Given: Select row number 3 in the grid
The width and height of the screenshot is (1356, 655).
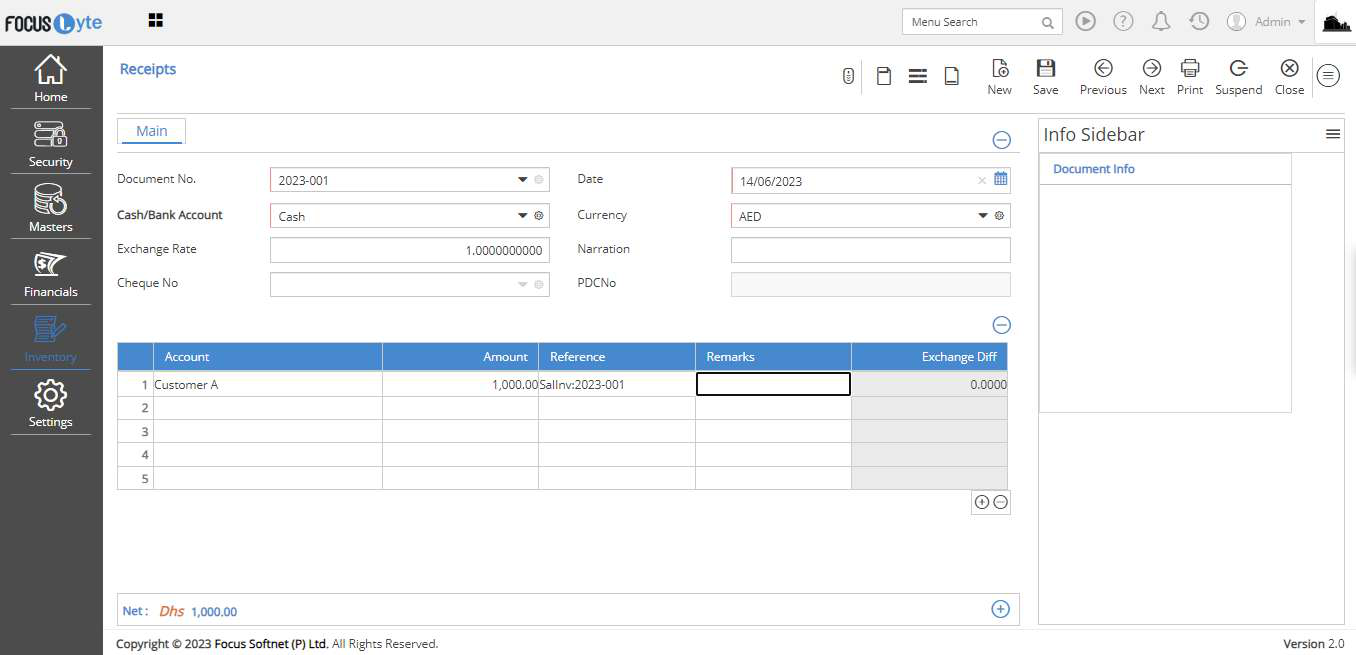Looking at the screenshot, I should point(135,431).
